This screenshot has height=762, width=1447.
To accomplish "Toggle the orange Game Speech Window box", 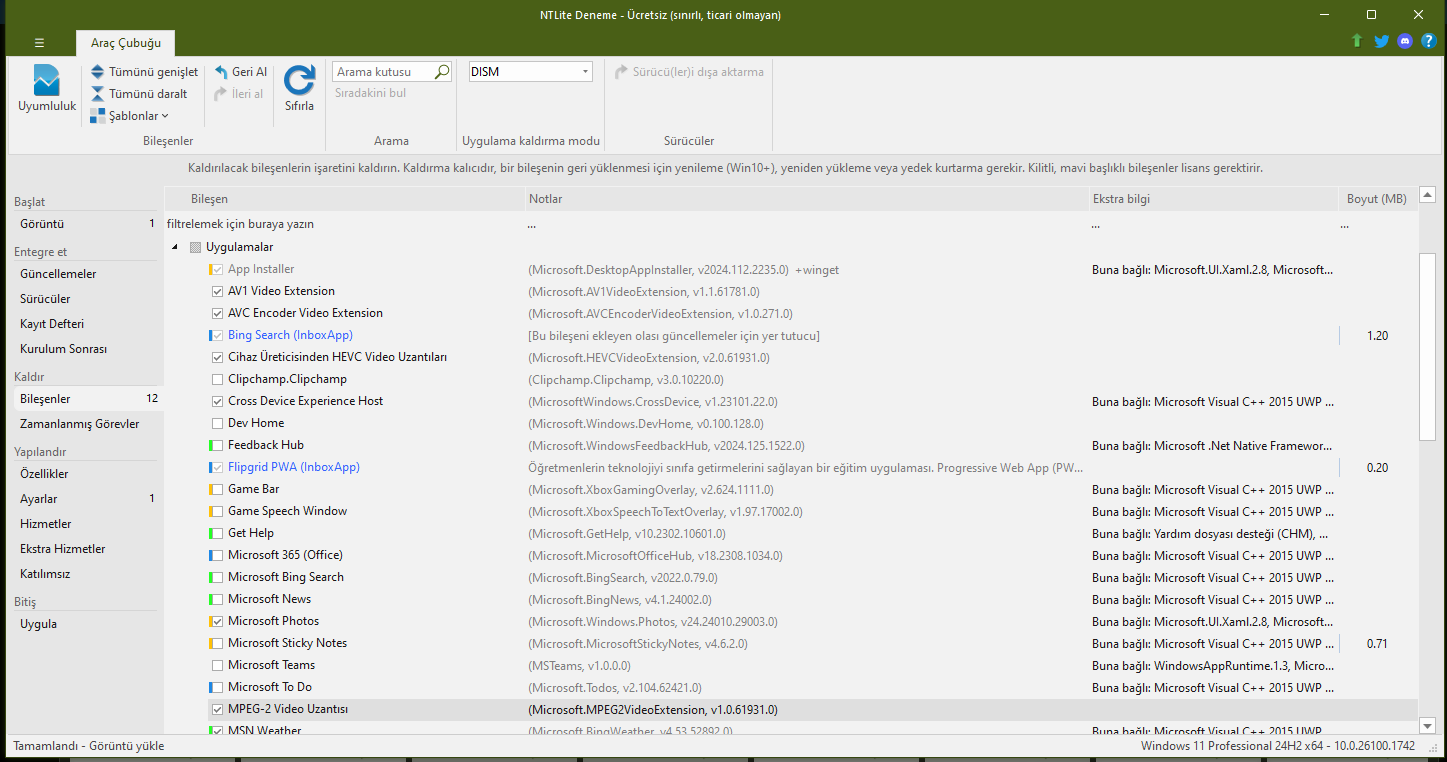I will 216,511.
